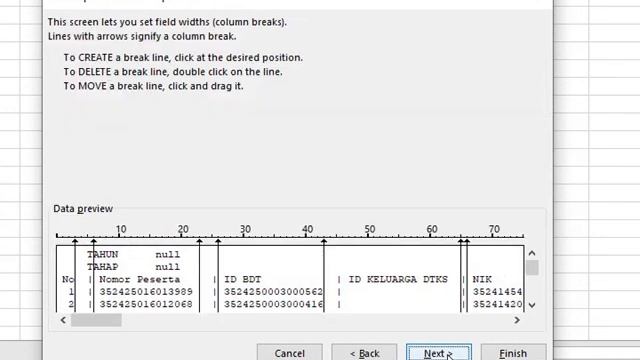This screenshot has width=640, height=360.
Task: Proceed with the Next button
Action: tap(439, 353)
